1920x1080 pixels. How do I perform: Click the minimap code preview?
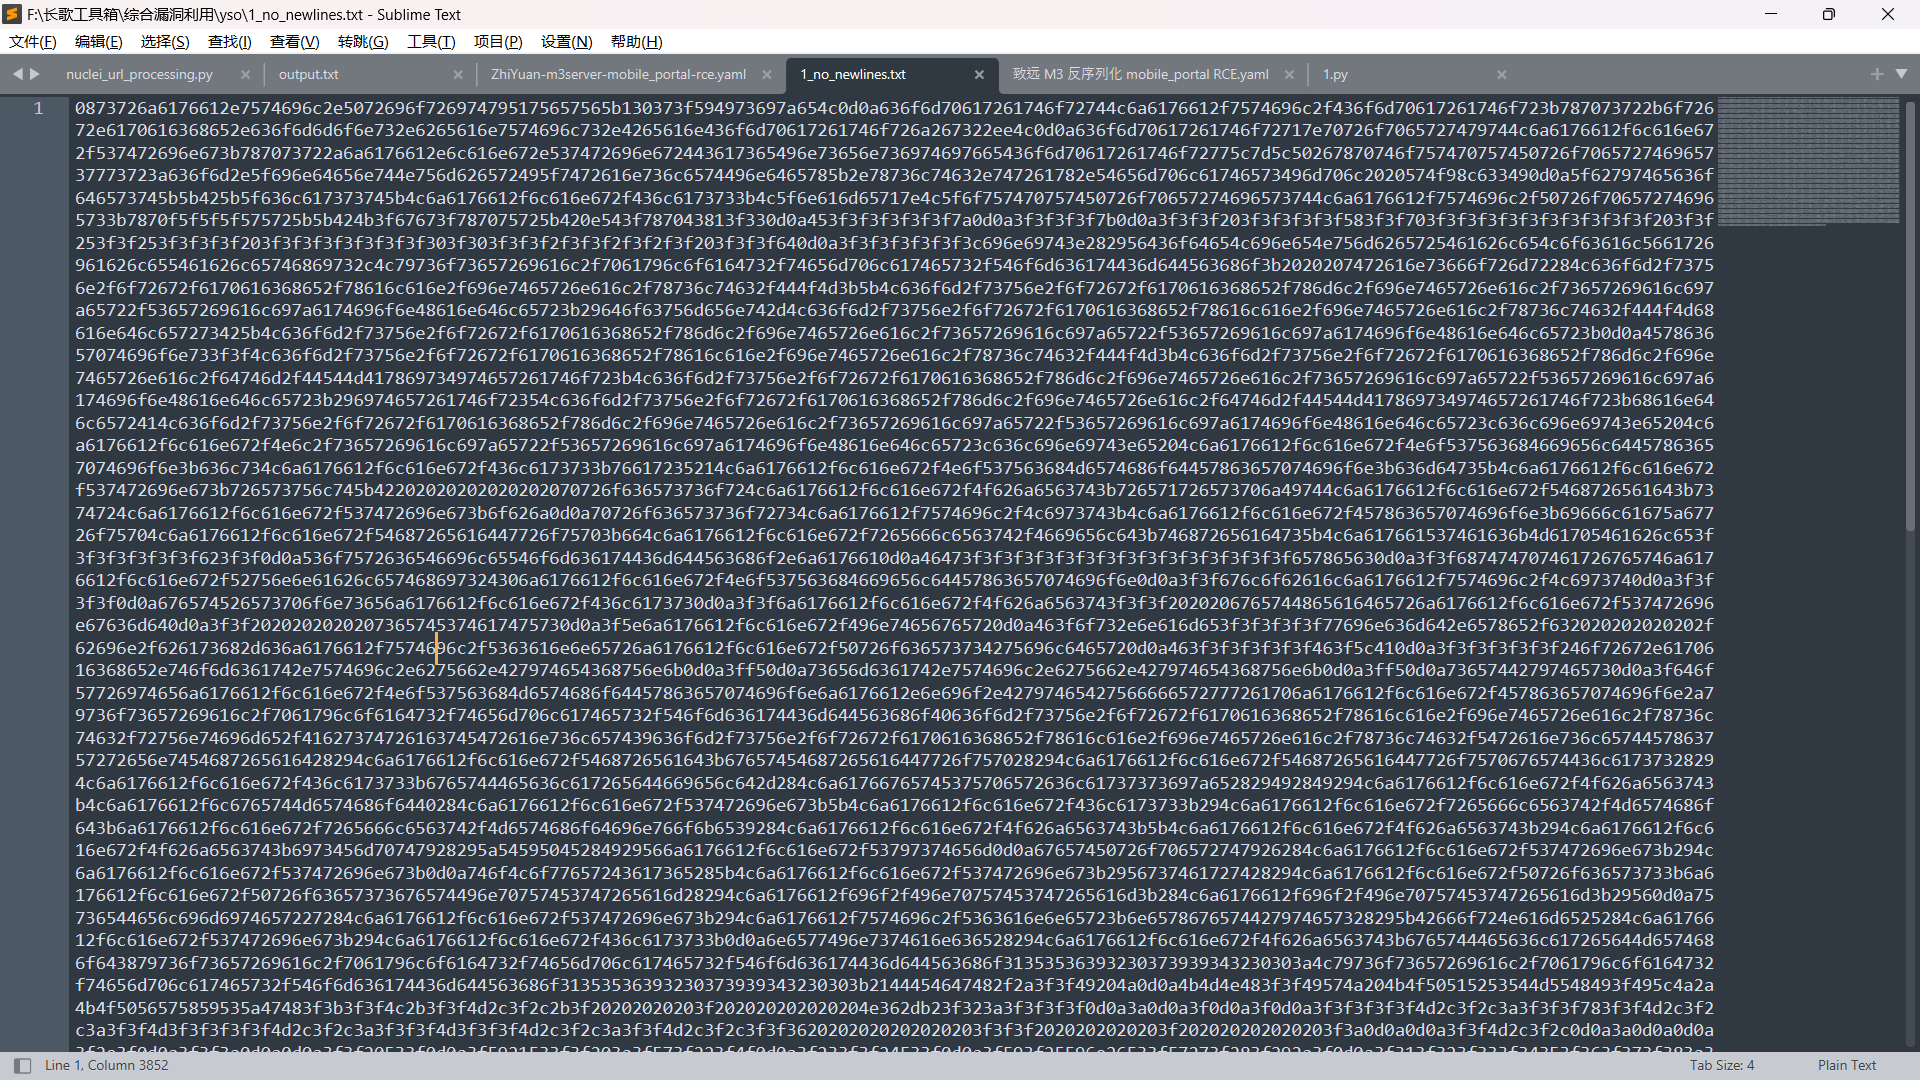(1807, 160)
